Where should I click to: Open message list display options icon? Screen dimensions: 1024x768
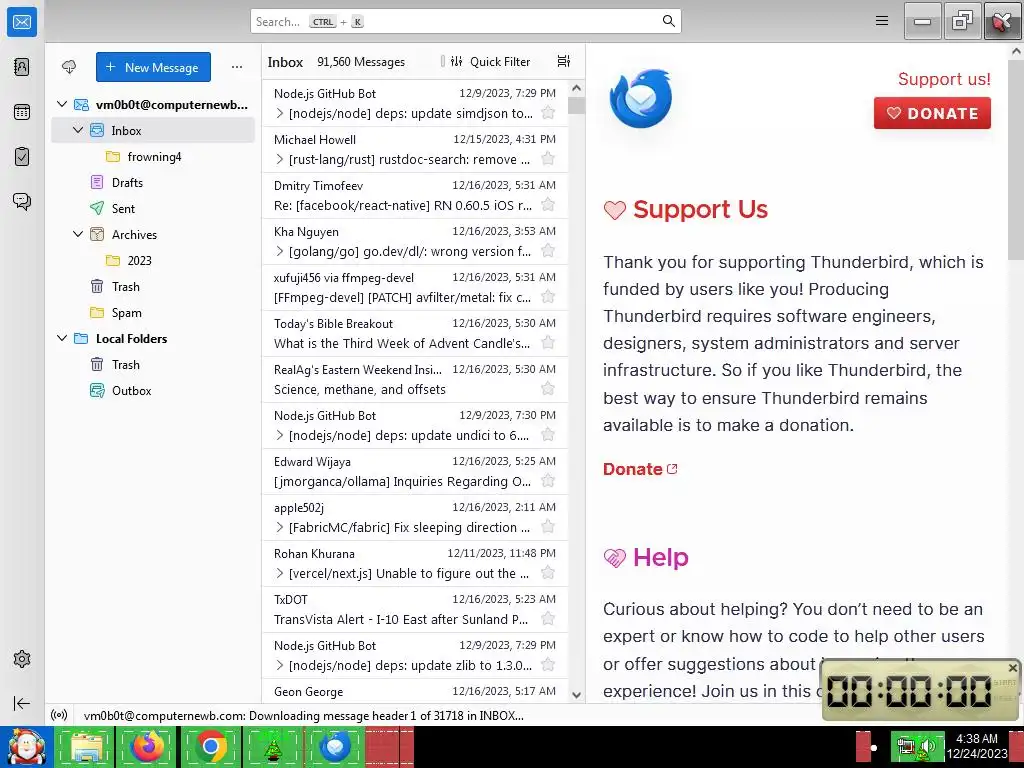(x=564, y=61)
